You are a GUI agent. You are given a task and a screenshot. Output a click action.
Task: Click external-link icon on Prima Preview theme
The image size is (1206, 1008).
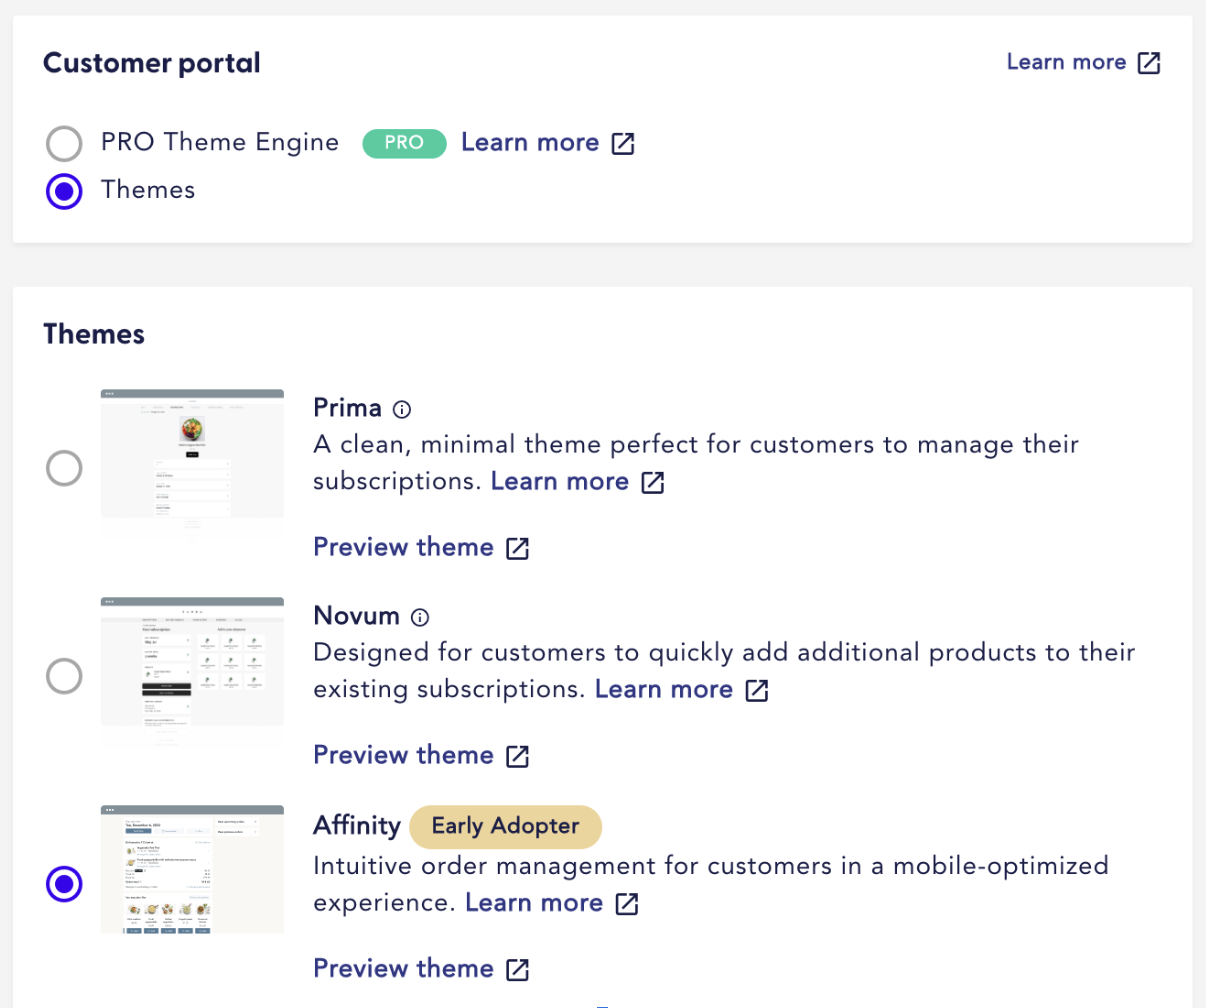(x=517, y=548)
